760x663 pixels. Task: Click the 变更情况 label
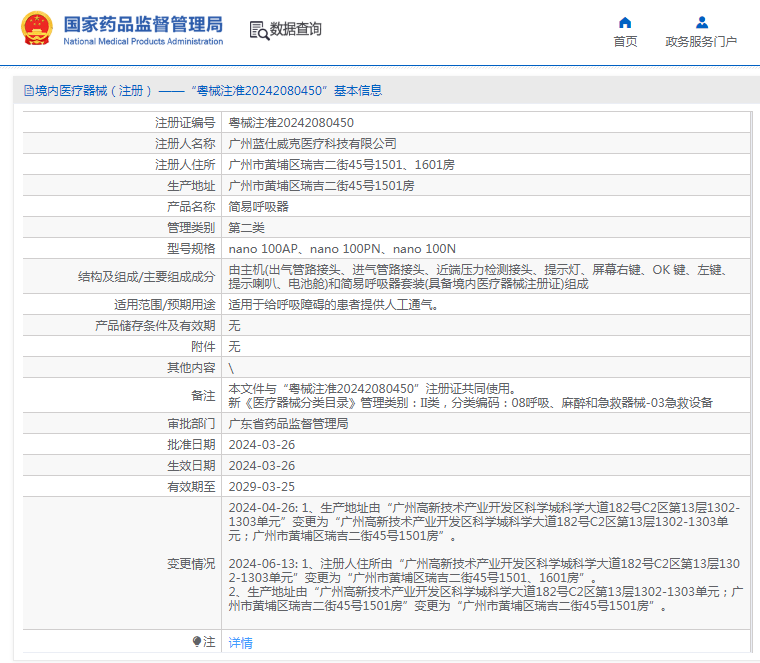coord(191,564)
